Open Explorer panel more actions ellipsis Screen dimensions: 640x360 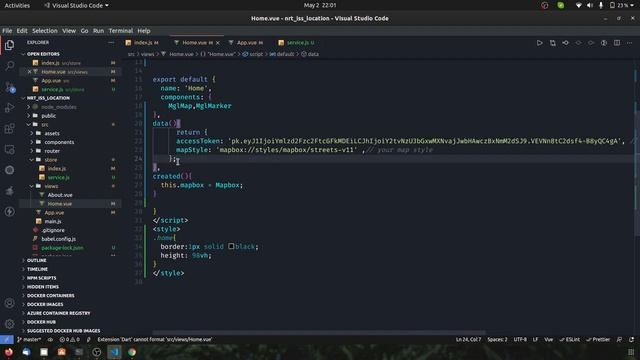(111, 42)
